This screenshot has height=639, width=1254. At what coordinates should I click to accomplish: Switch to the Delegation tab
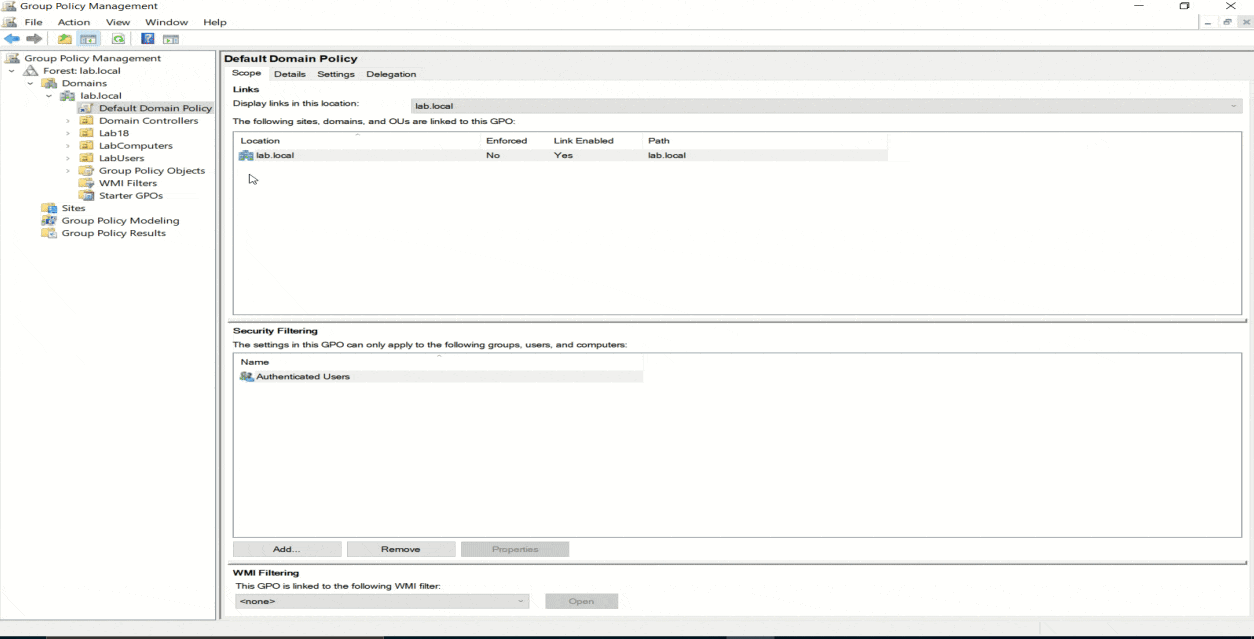tap(391, 74)
